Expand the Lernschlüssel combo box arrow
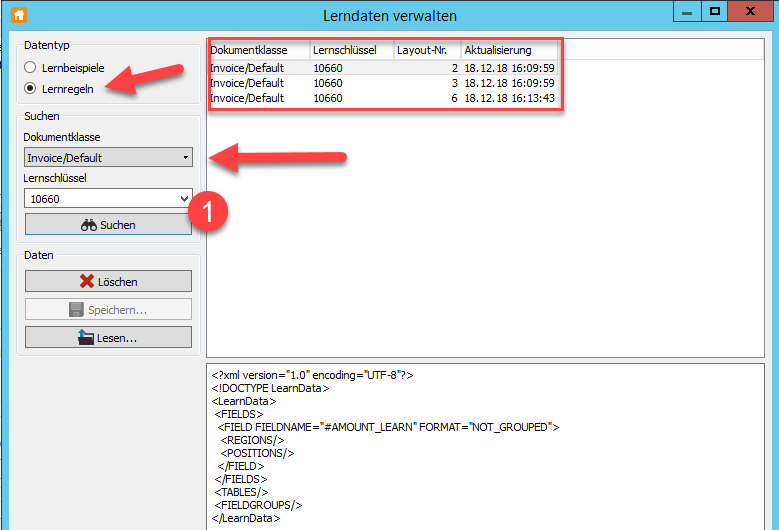Image resolution: width=779 pixels, height=530 pixels. (x=183, y=199)
